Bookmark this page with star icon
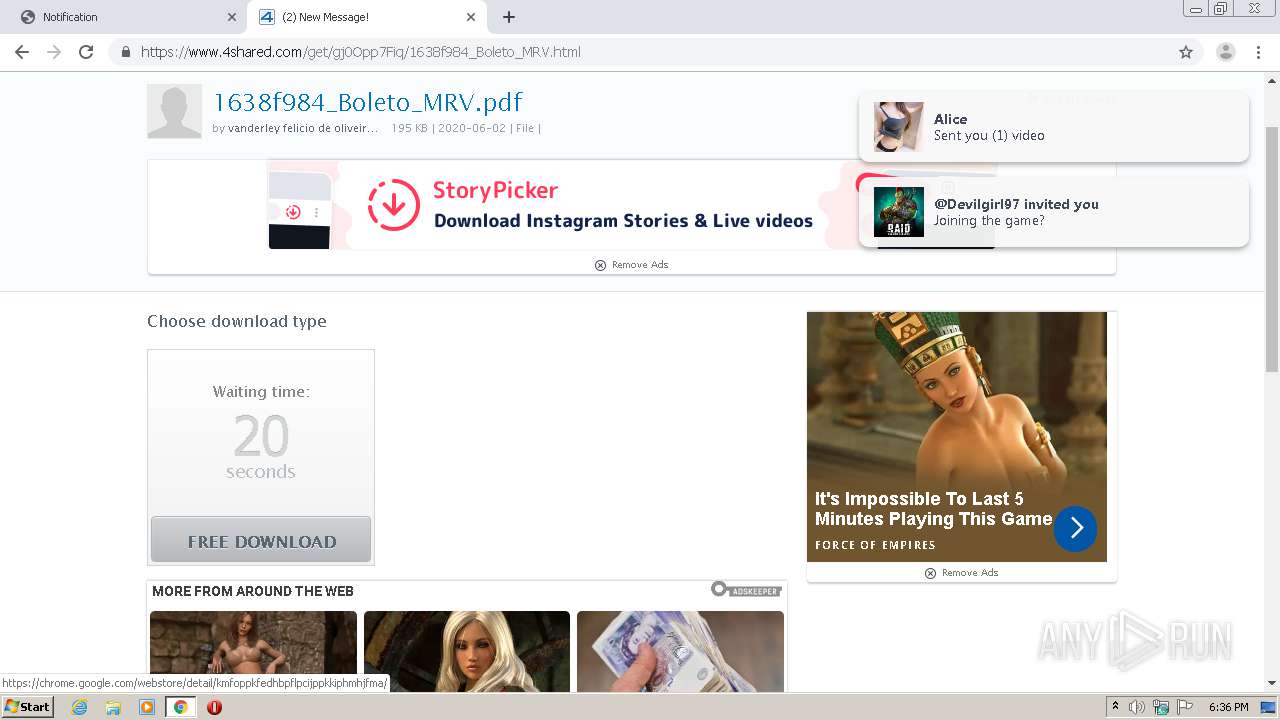This screenshot has height=720, width=1280. [1186, 52]
